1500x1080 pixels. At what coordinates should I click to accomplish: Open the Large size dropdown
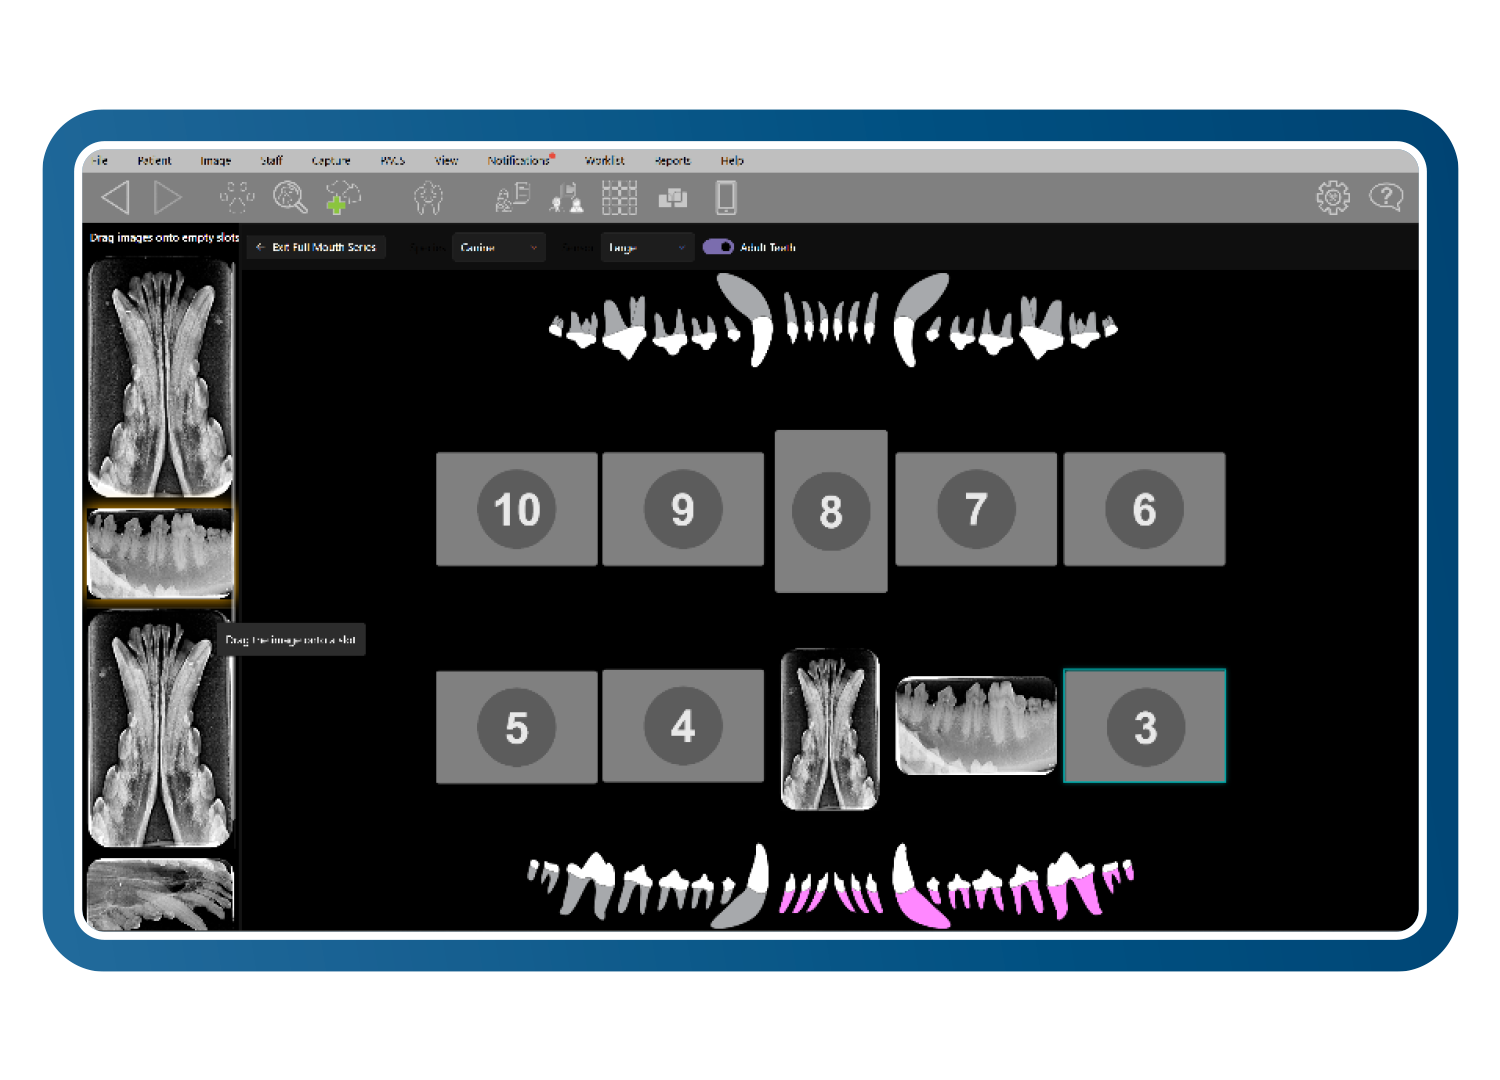647,247
